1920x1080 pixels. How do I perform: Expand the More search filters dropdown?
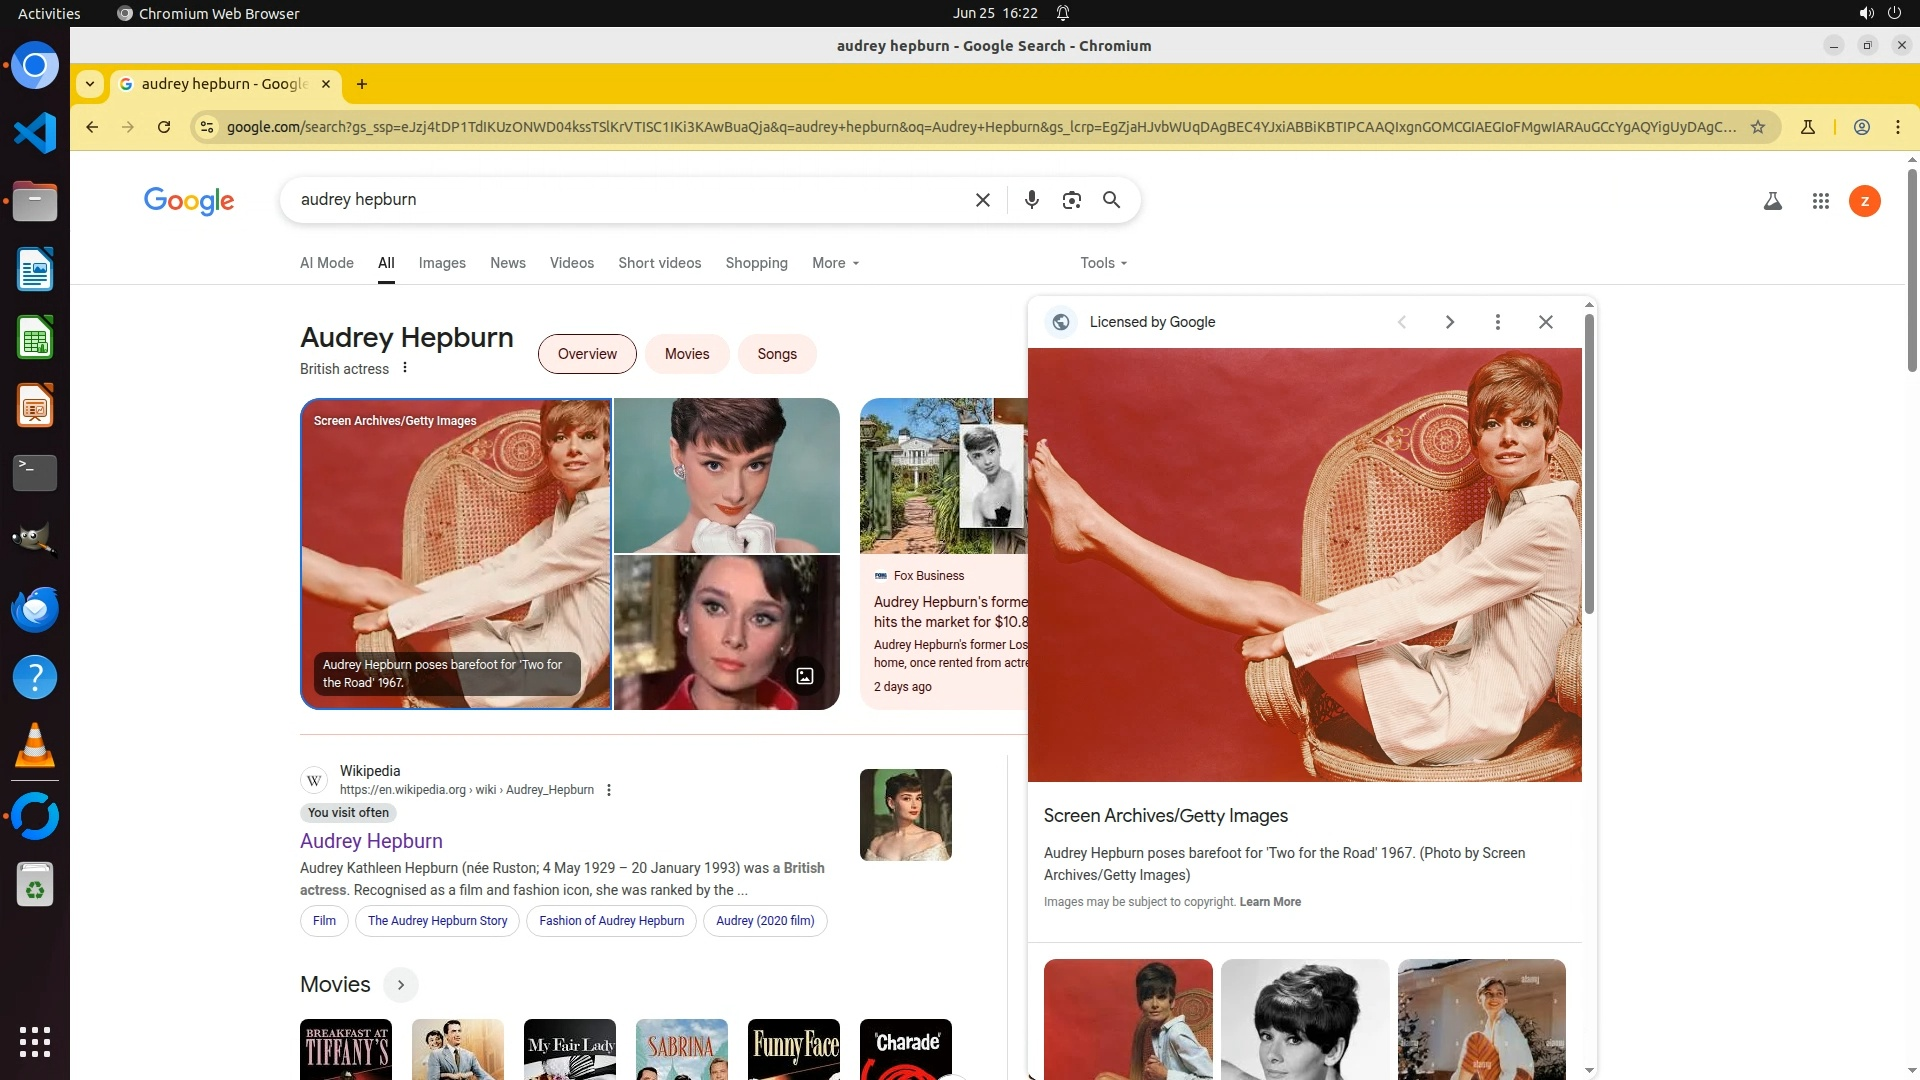[835, 263]
